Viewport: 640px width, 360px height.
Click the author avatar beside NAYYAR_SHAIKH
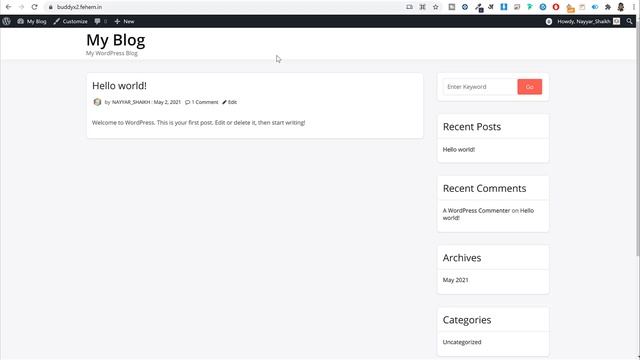tap(97, 102)
